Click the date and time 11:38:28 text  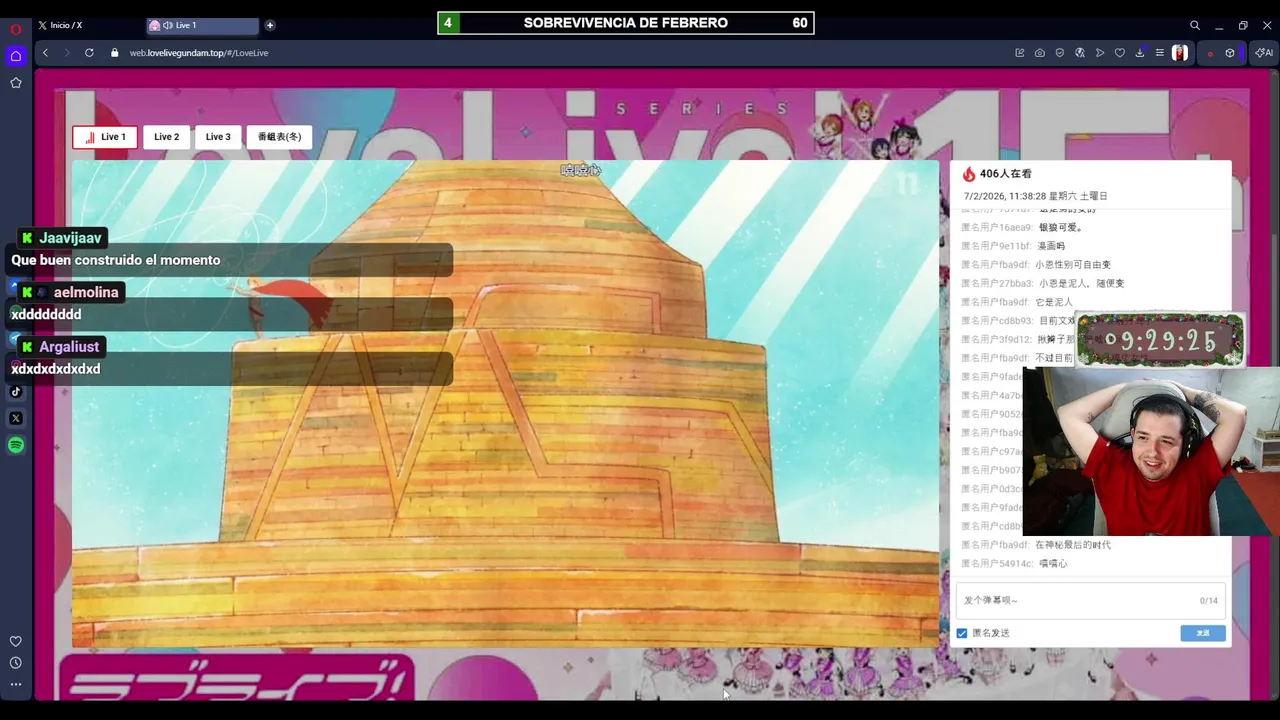(x=1035, y=196)
